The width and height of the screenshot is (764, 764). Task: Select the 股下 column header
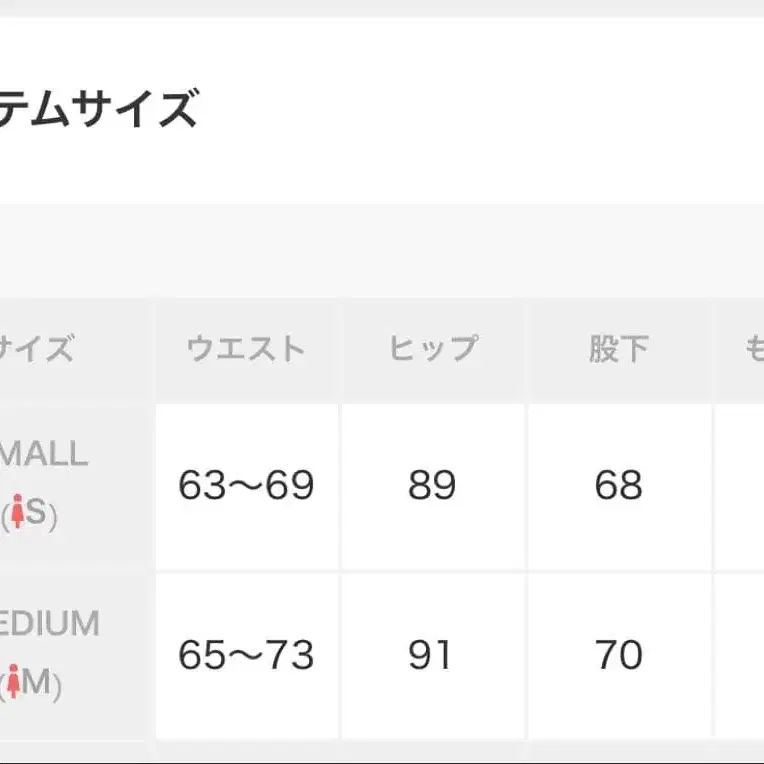tap(618, 349)
